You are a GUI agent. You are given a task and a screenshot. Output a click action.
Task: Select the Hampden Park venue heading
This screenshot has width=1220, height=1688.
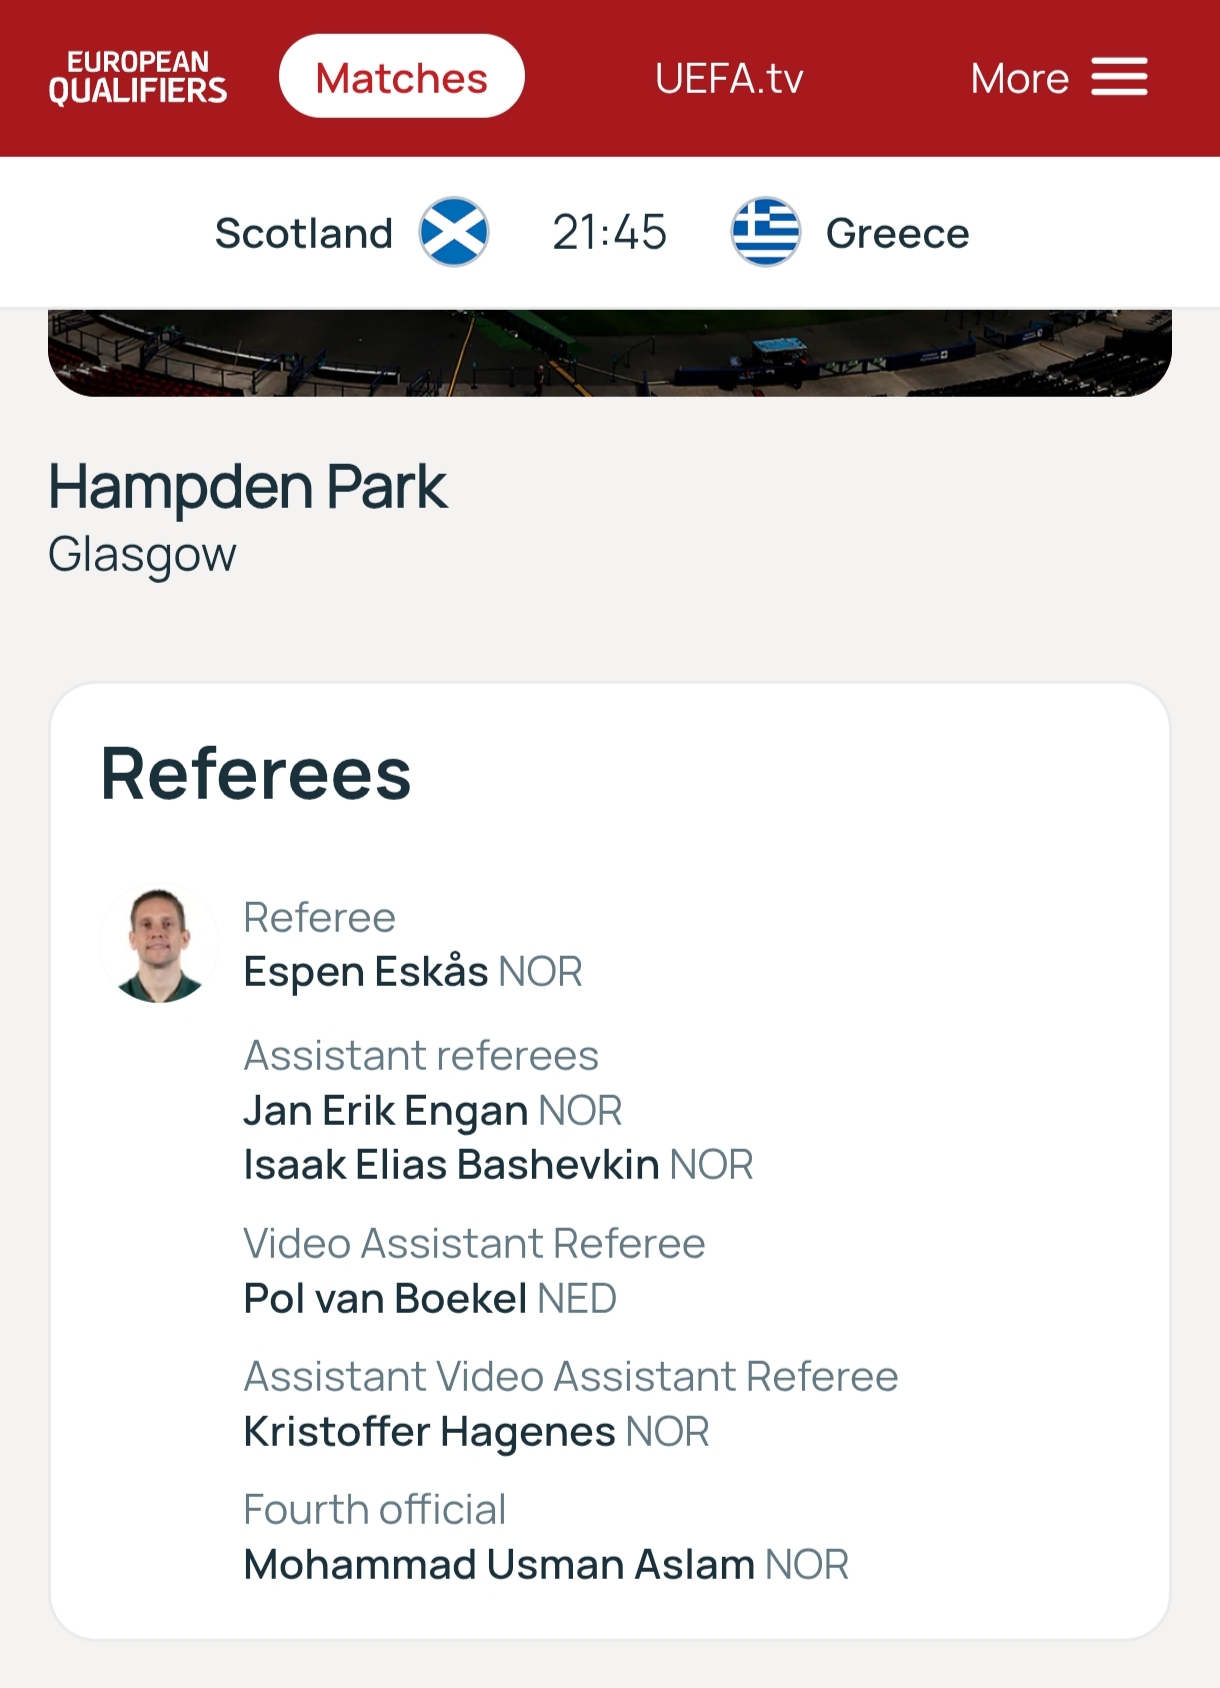click(247, 487)
